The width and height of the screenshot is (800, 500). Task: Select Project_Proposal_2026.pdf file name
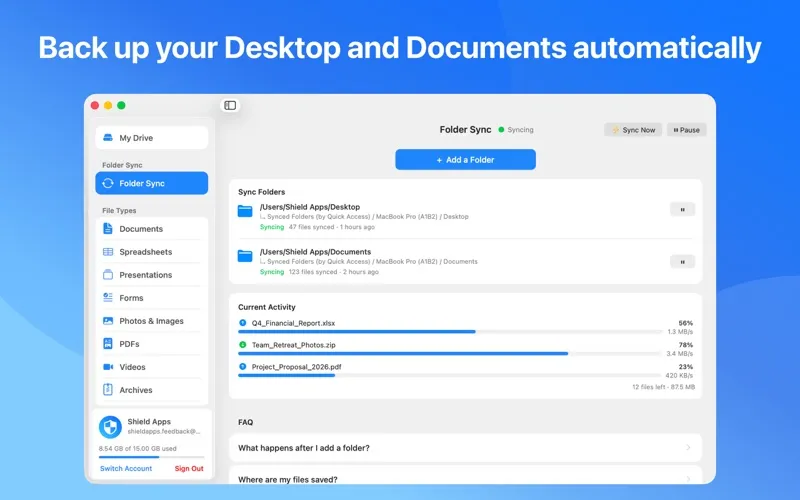[296, 366]
